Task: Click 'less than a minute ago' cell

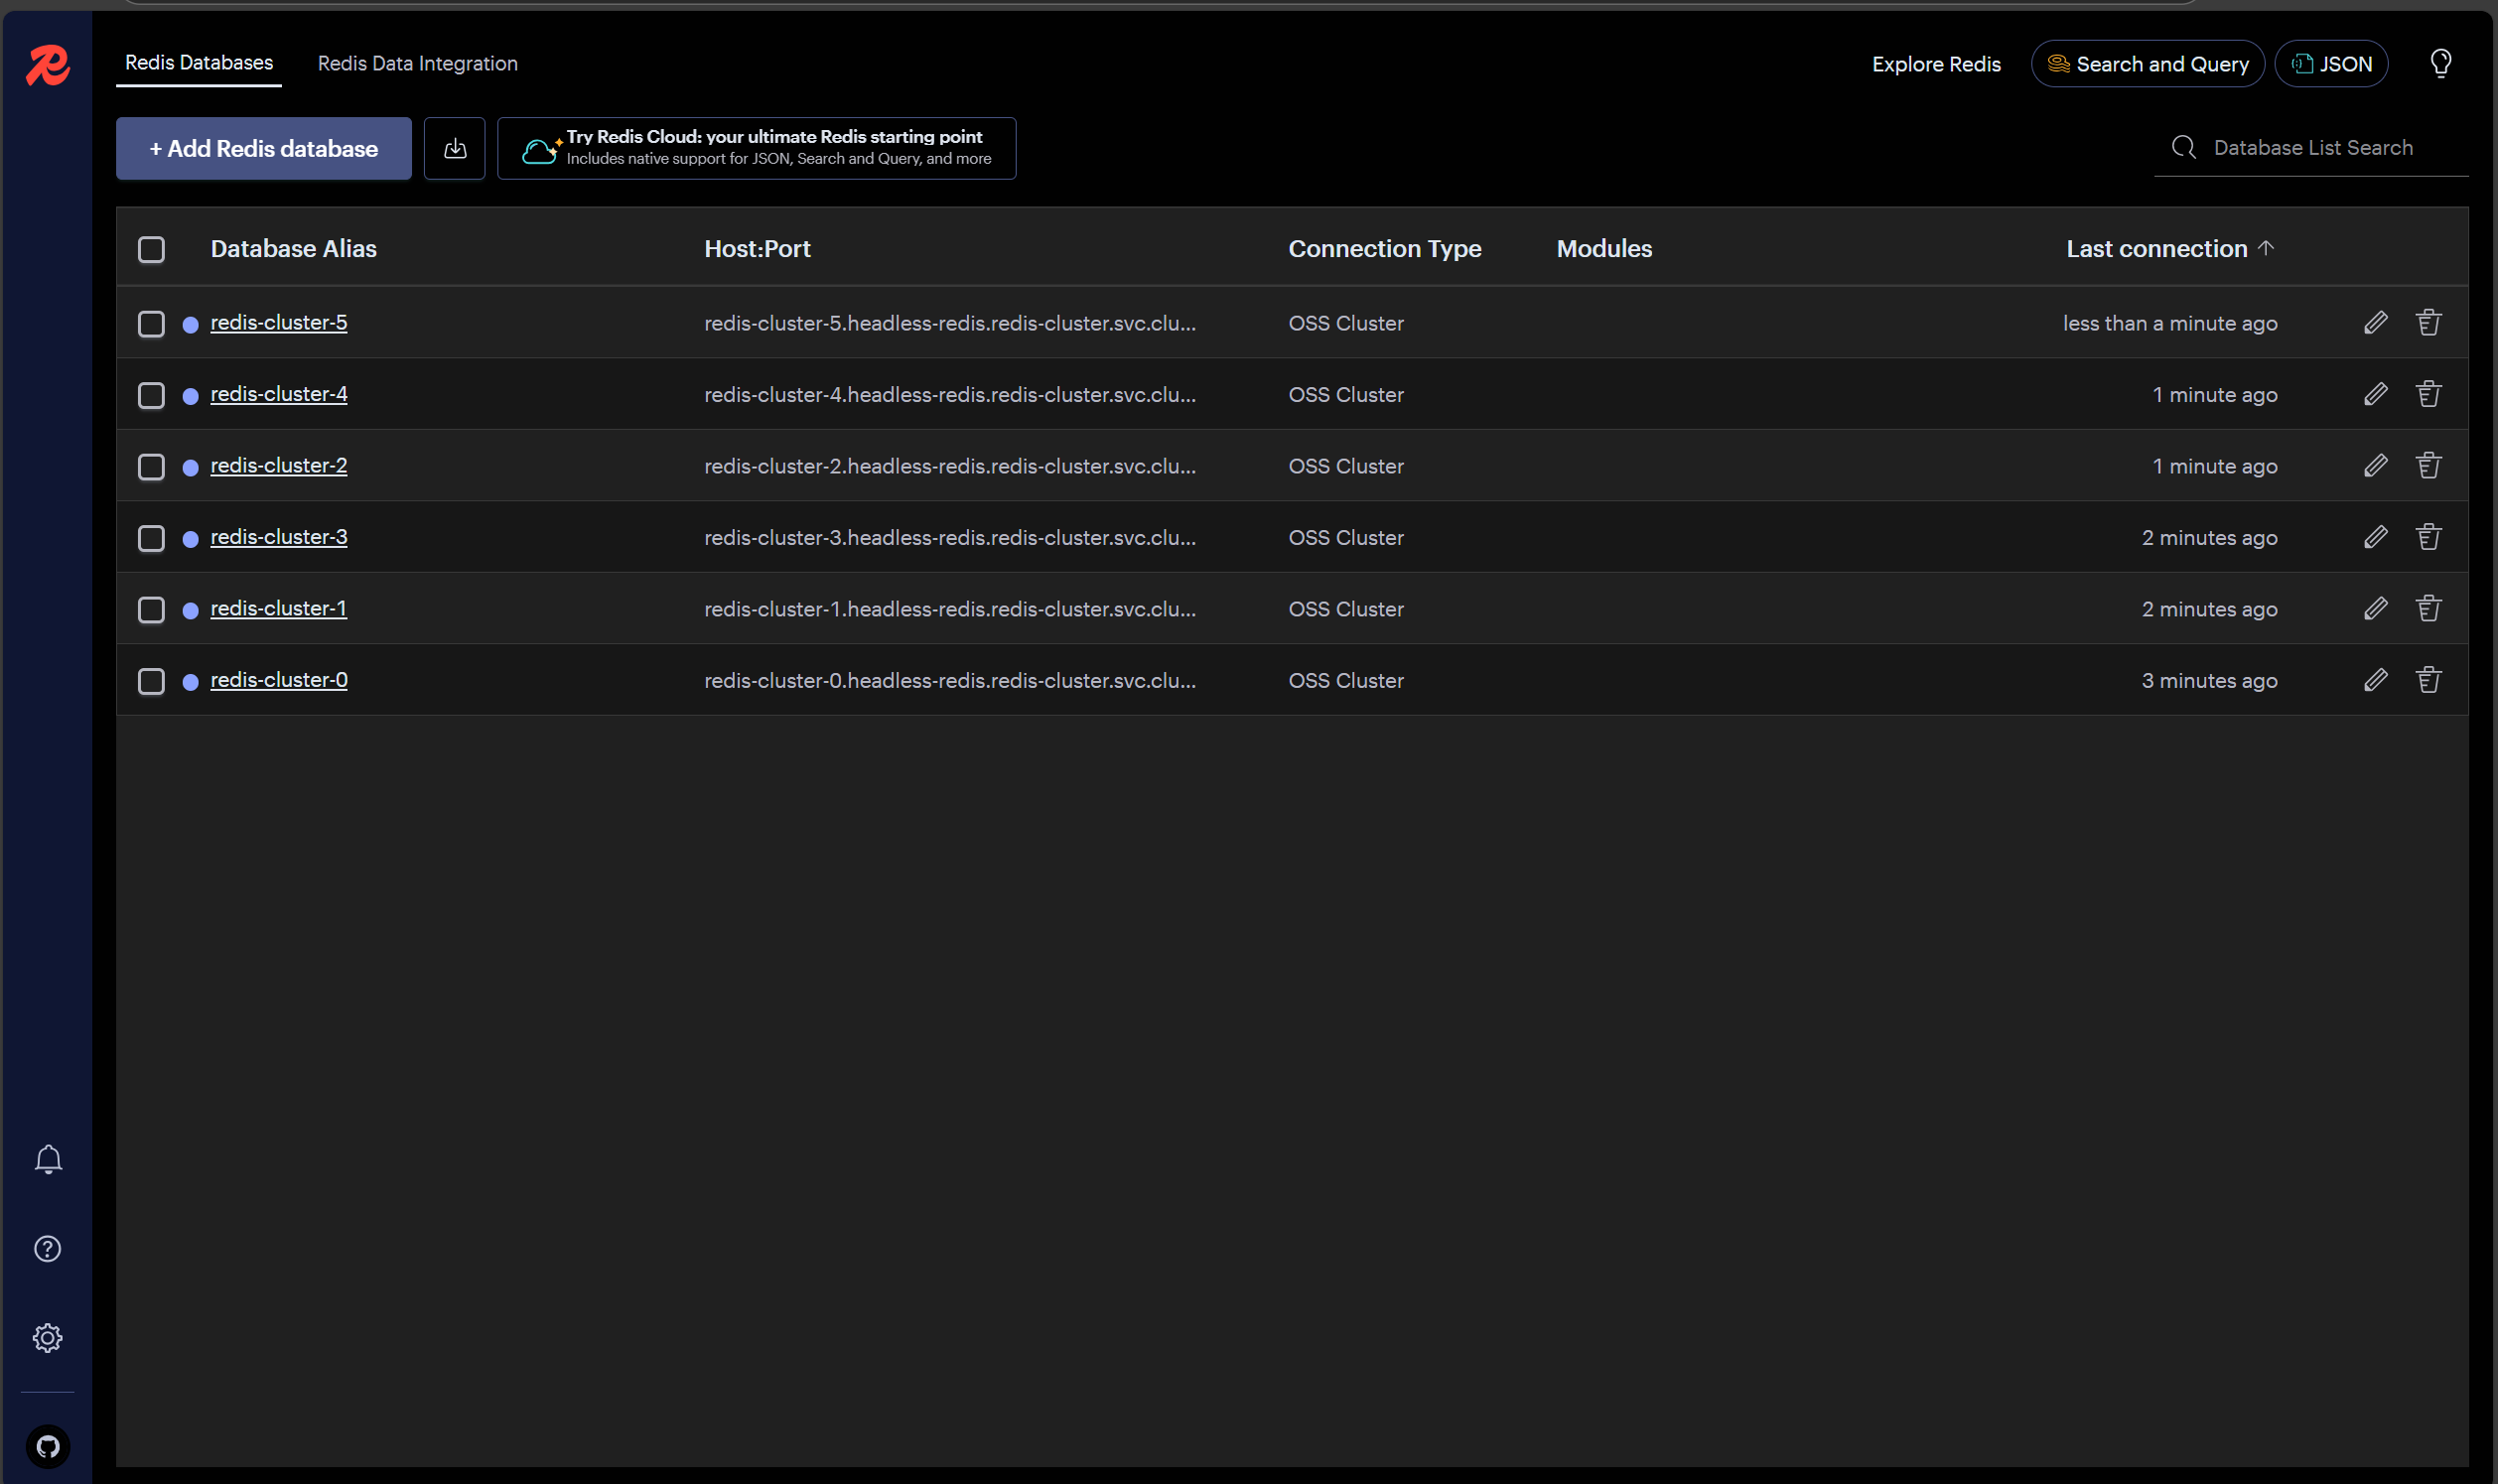Action: pyautogui.click(x=2170, y=323)
